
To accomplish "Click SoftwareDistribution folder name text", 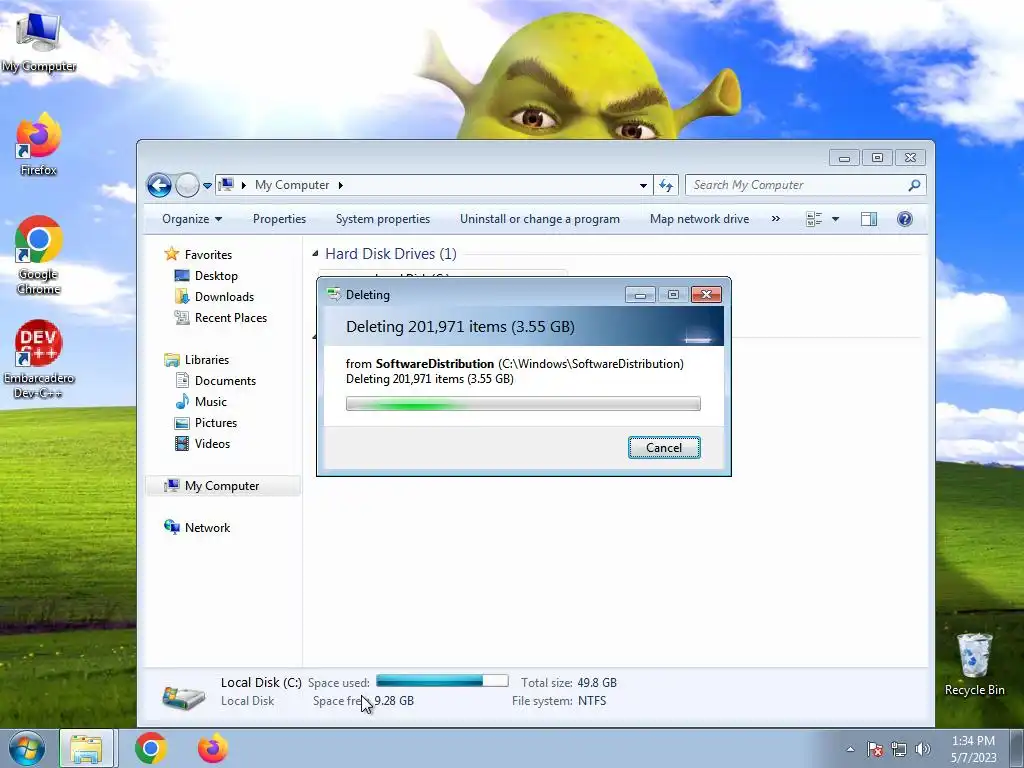I will click(435, 364).
